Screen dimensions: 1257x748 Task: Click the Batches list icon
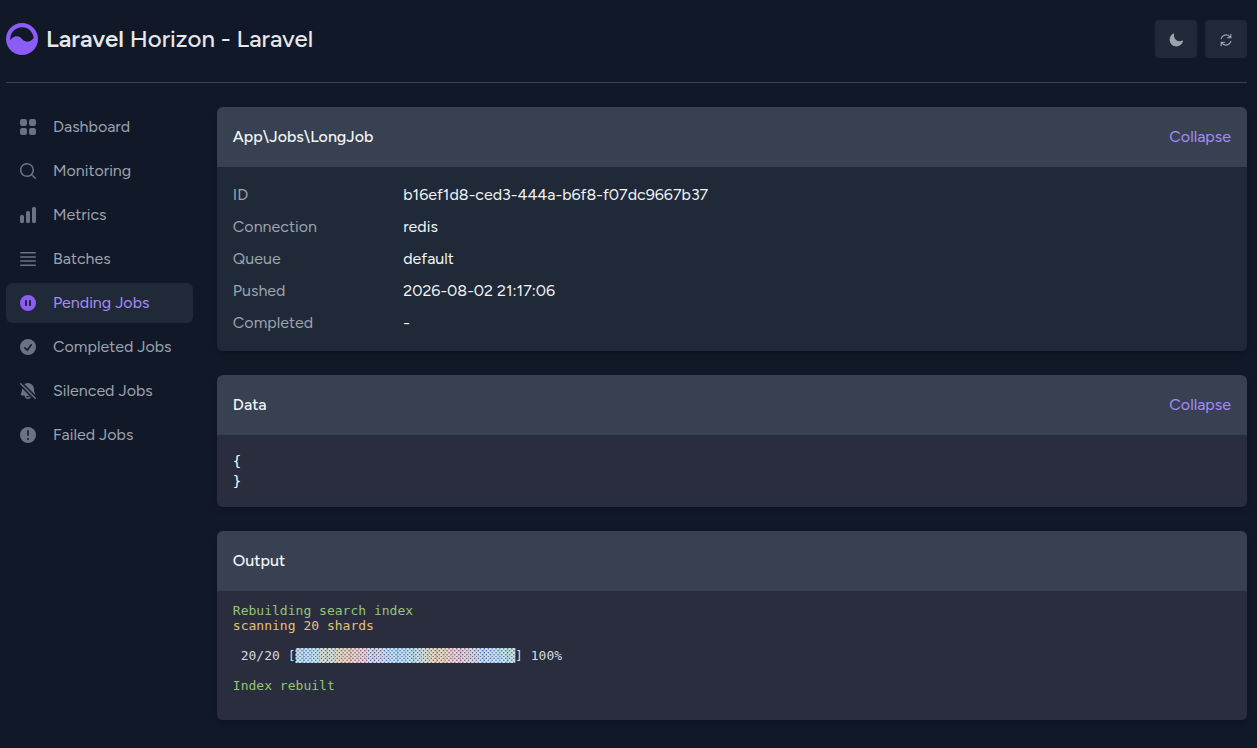pyautogui.click(x=28, y=259)
